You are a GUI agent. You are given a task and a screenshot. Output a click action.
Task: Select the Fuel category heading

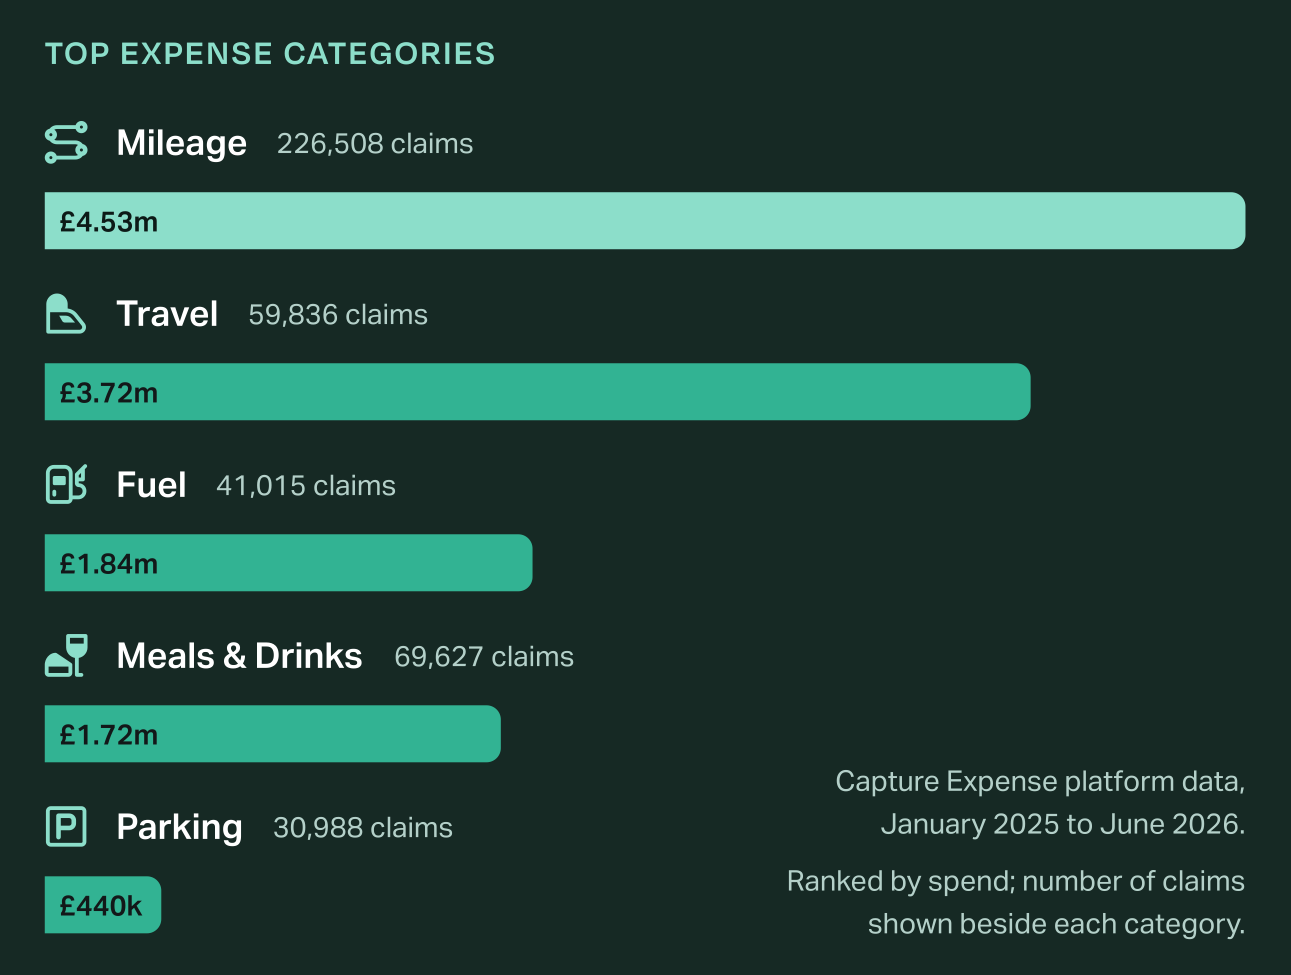coord(151,485)
